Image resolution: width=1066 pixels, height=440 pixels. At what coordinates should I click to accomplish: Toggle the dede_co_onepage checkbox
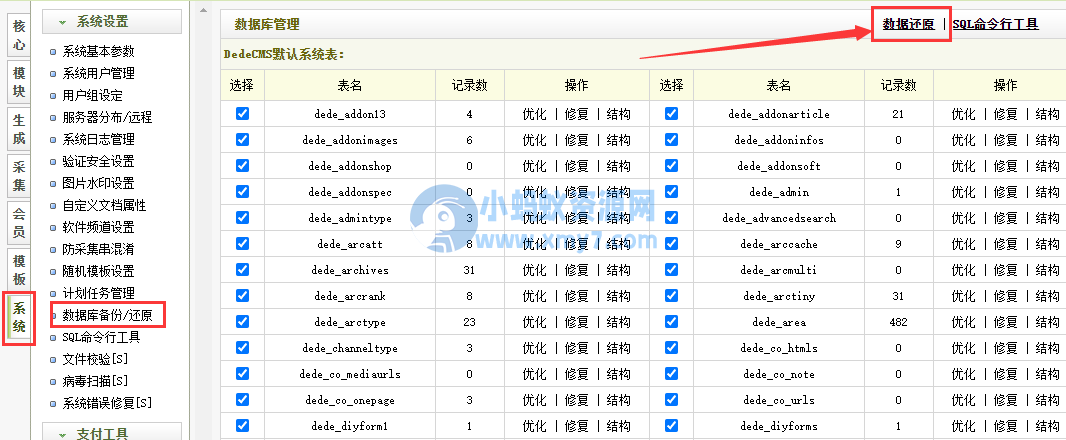click(242, 400)
